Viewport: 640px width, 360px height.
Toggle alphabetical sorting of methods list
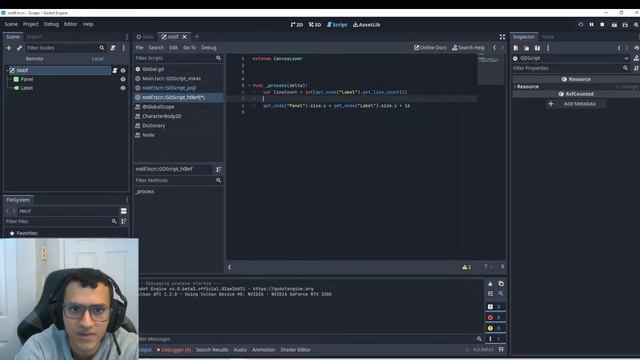[x=219, y=169]
